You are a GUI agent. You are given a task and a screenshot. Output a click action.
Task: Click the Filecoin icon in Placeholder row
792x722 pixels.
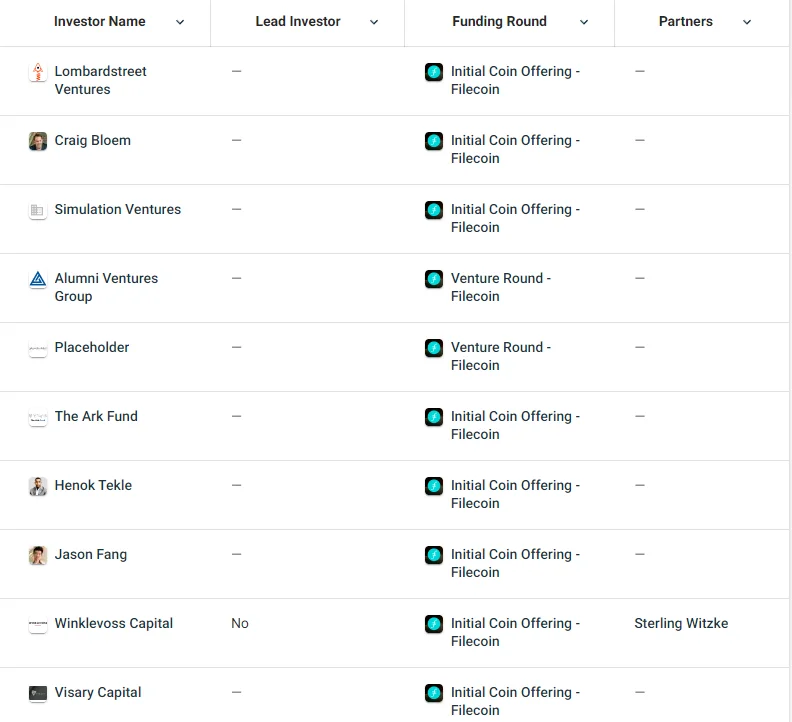tap(434, 348)
